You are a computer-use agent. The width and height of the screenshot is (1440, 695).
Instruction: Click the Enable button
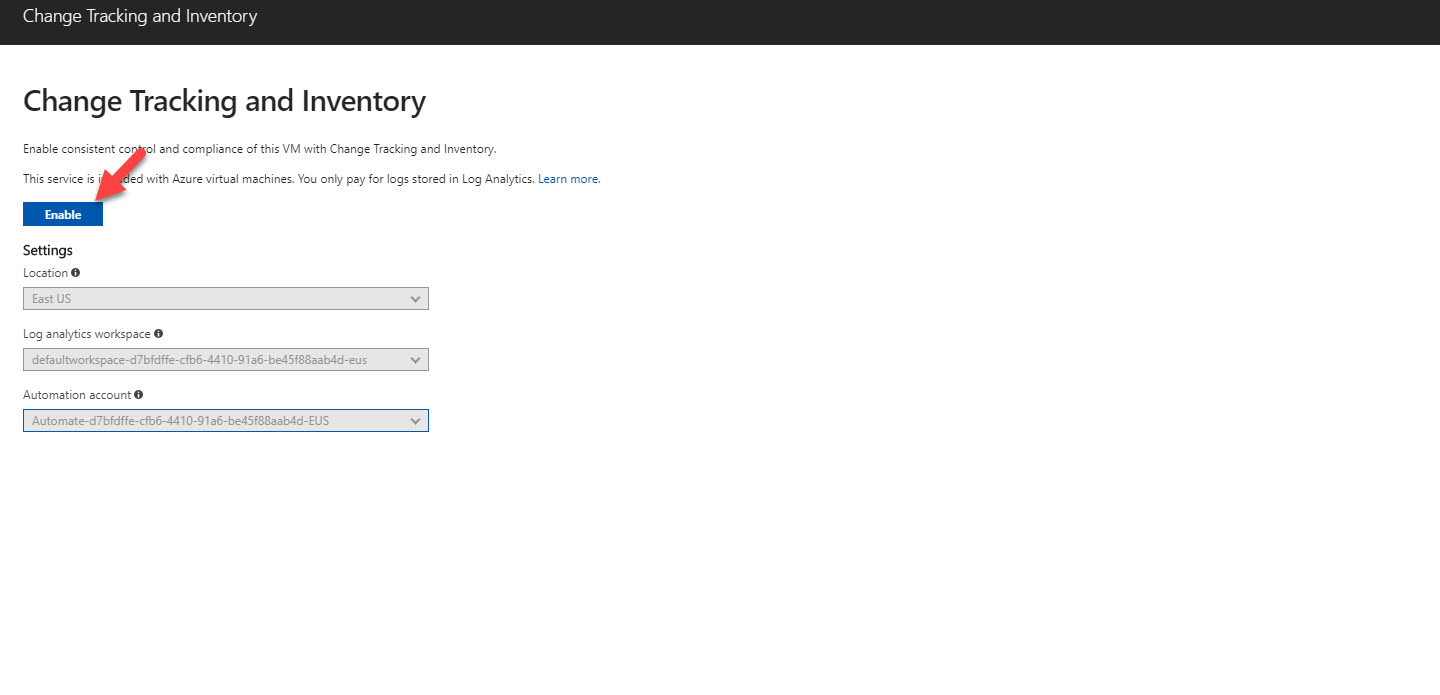point(63,214)
